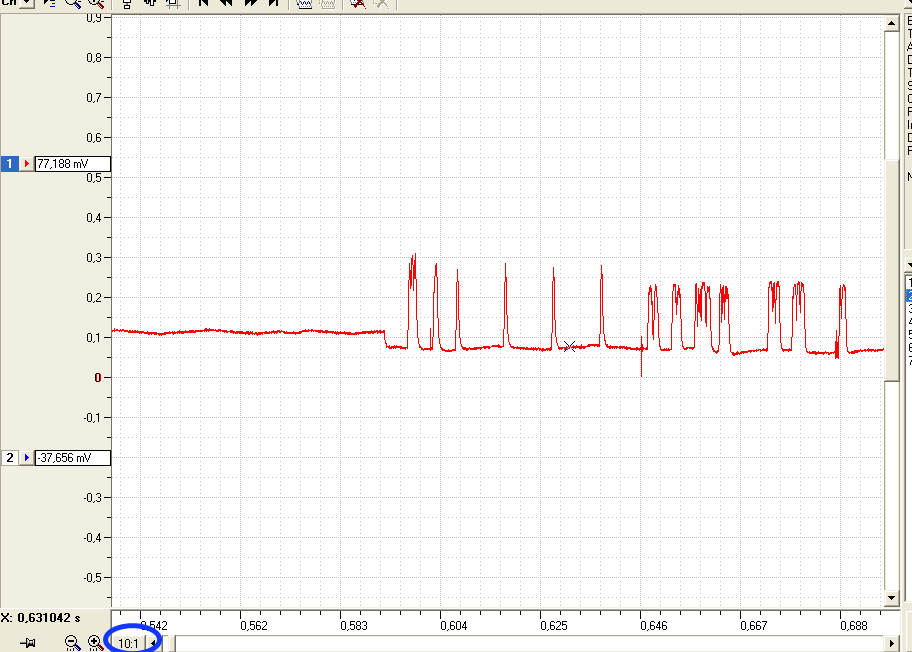Click the pin icon below the X readout
The width and height of the screenshot is (912, 652).
(x=28, y=643)
